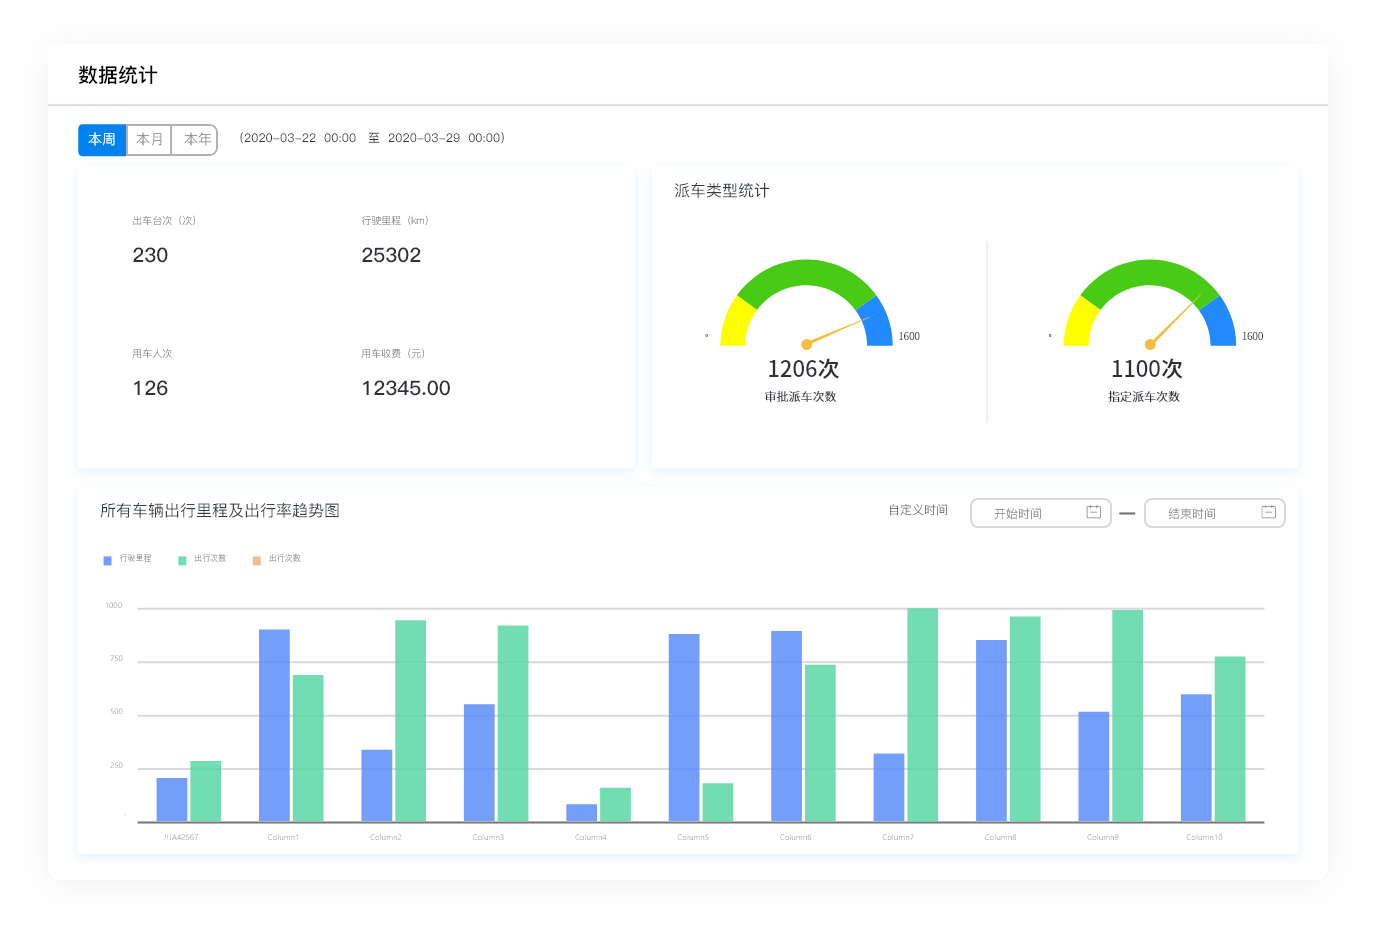Click calendar icon in 结束时间 field

click(1268, 512)
